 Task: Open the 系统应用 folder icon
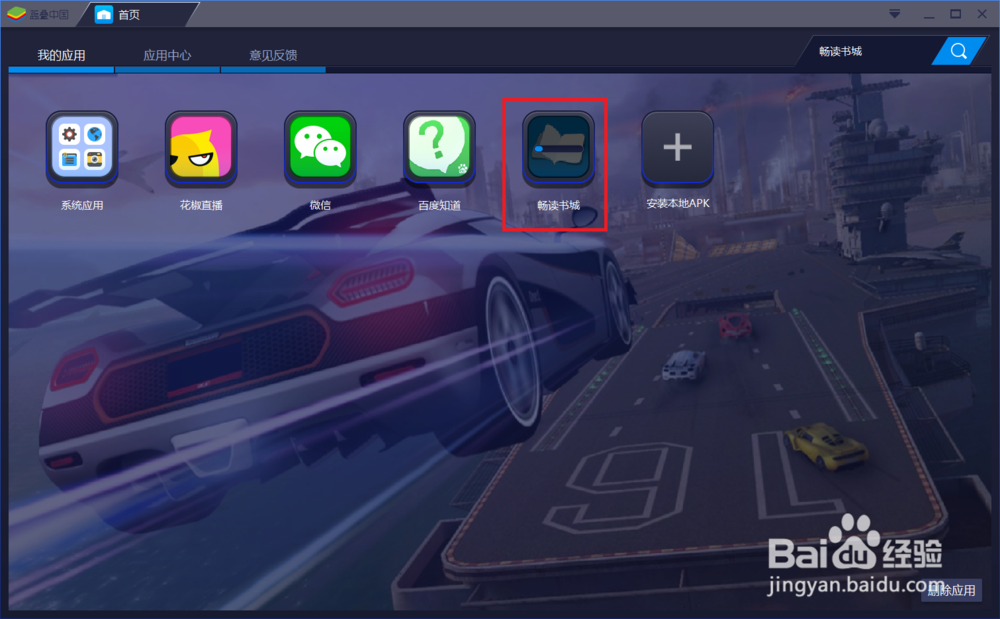pyautogui.click(x=82, y=148)
